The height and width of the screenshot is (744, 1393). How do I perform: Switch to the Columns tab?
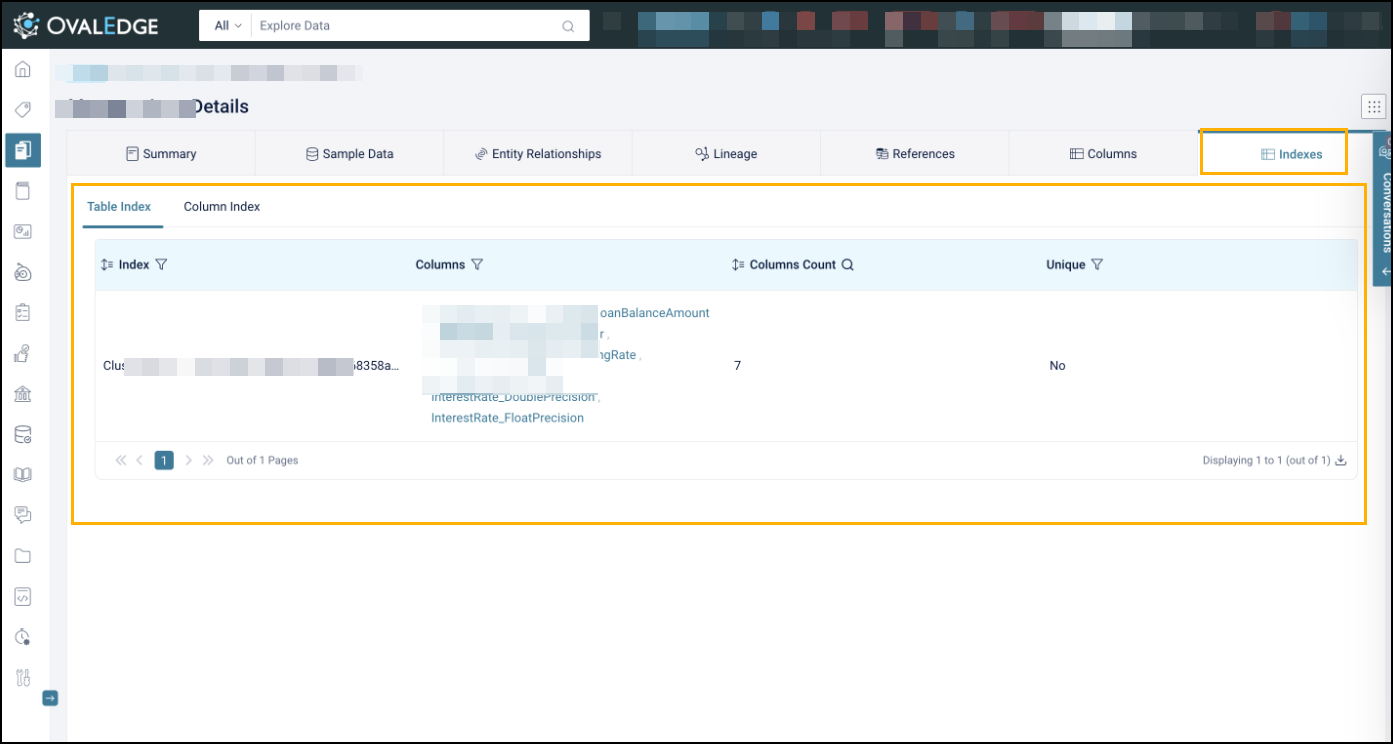tap(1103, 154)
